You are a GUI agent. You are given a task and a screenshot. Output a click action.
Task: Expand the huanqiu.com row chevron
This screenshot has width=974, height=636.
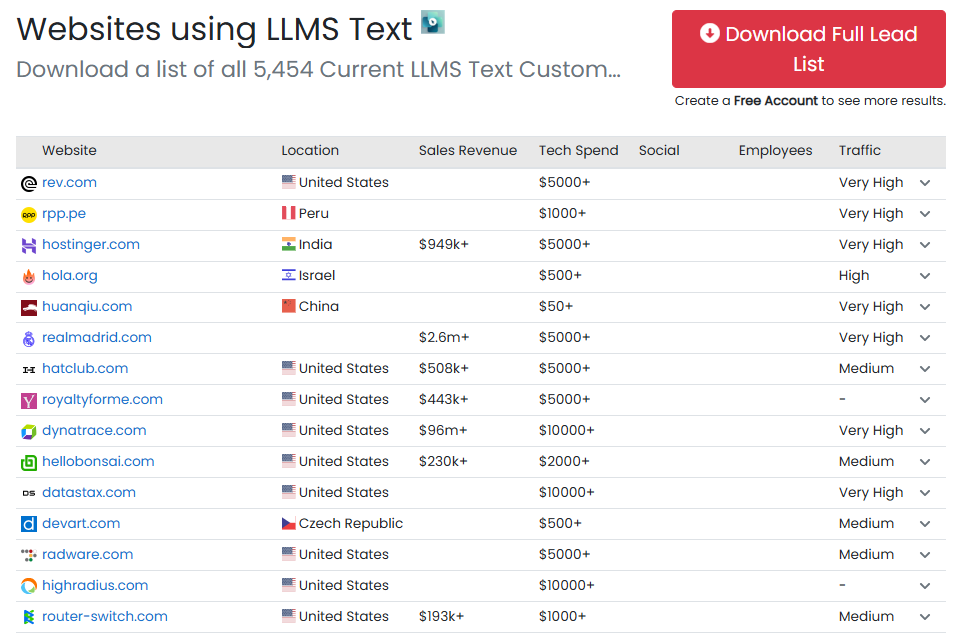(x=924, y=307)
